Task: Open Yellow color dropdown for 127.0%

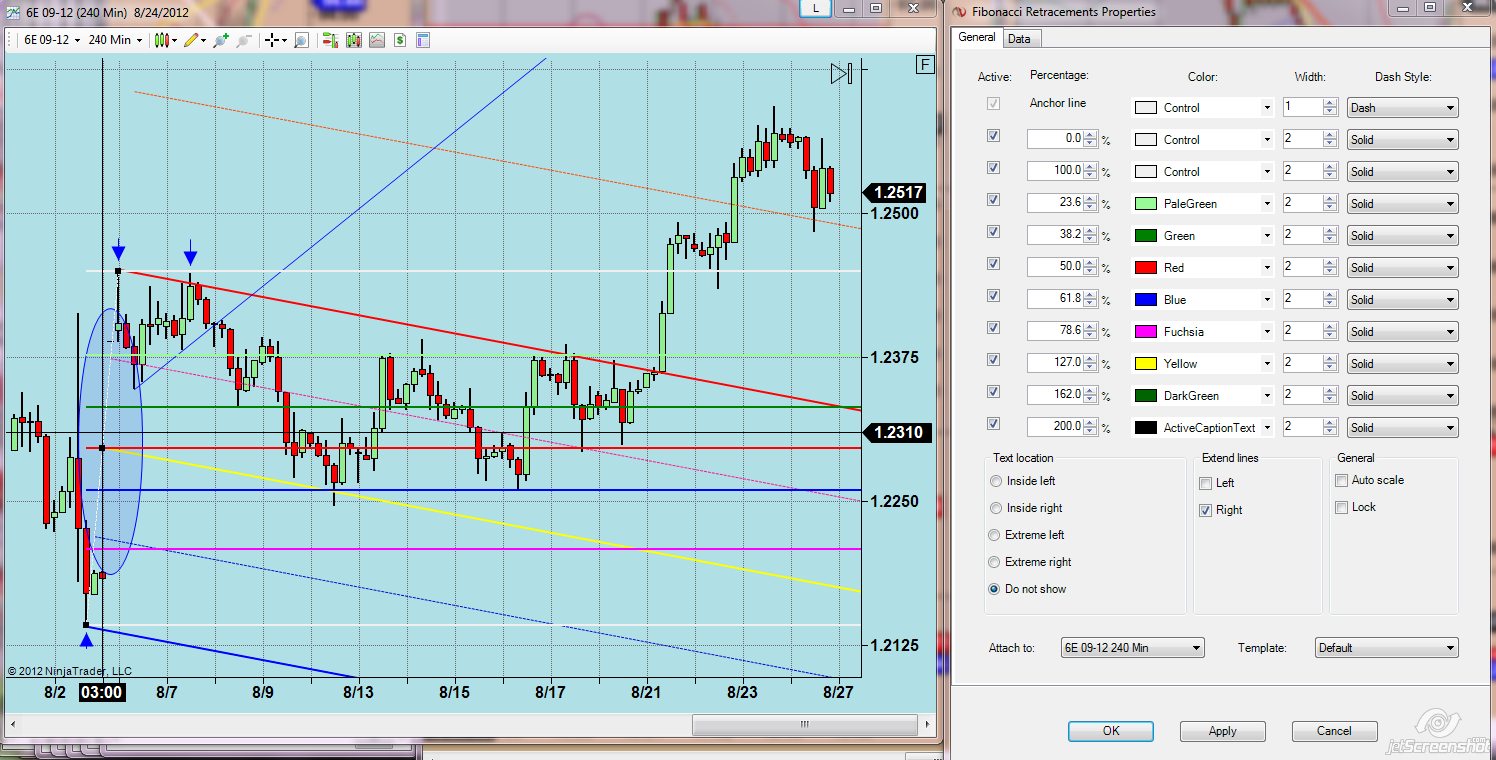Action: tap(1267, 364)
